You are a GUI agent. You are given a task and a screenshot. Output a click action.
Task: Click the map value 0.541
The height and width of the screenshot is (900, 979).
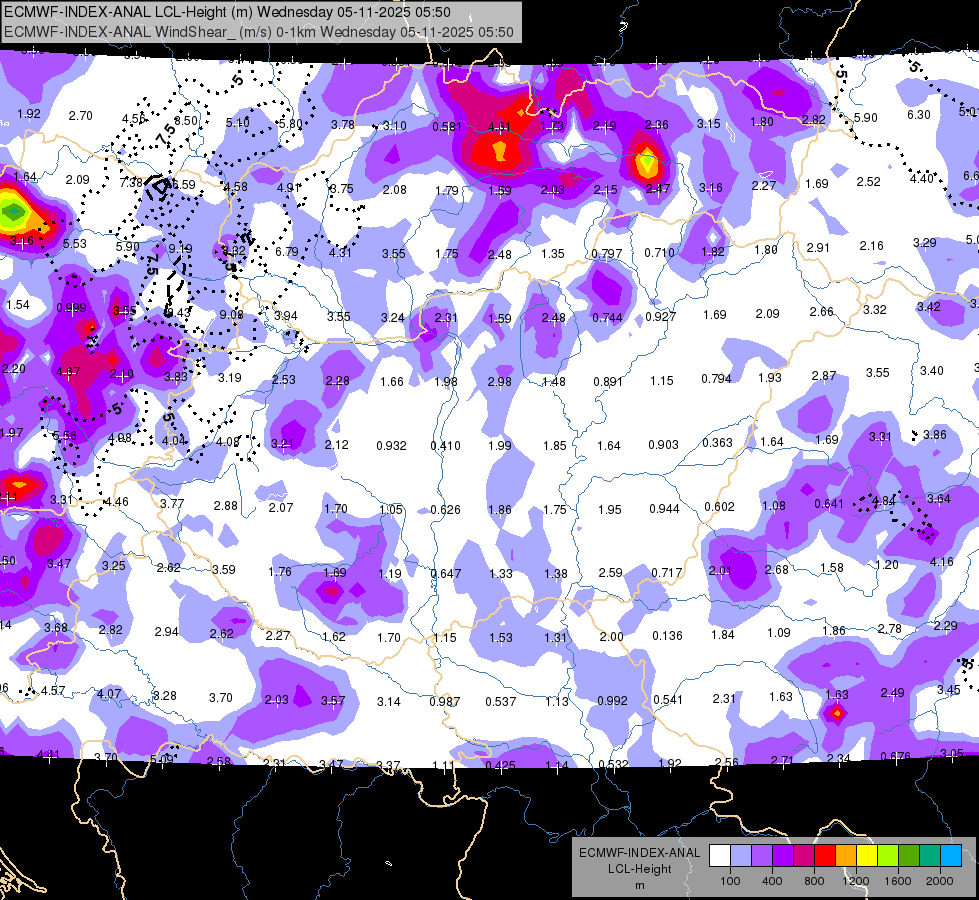click(668, 700)
